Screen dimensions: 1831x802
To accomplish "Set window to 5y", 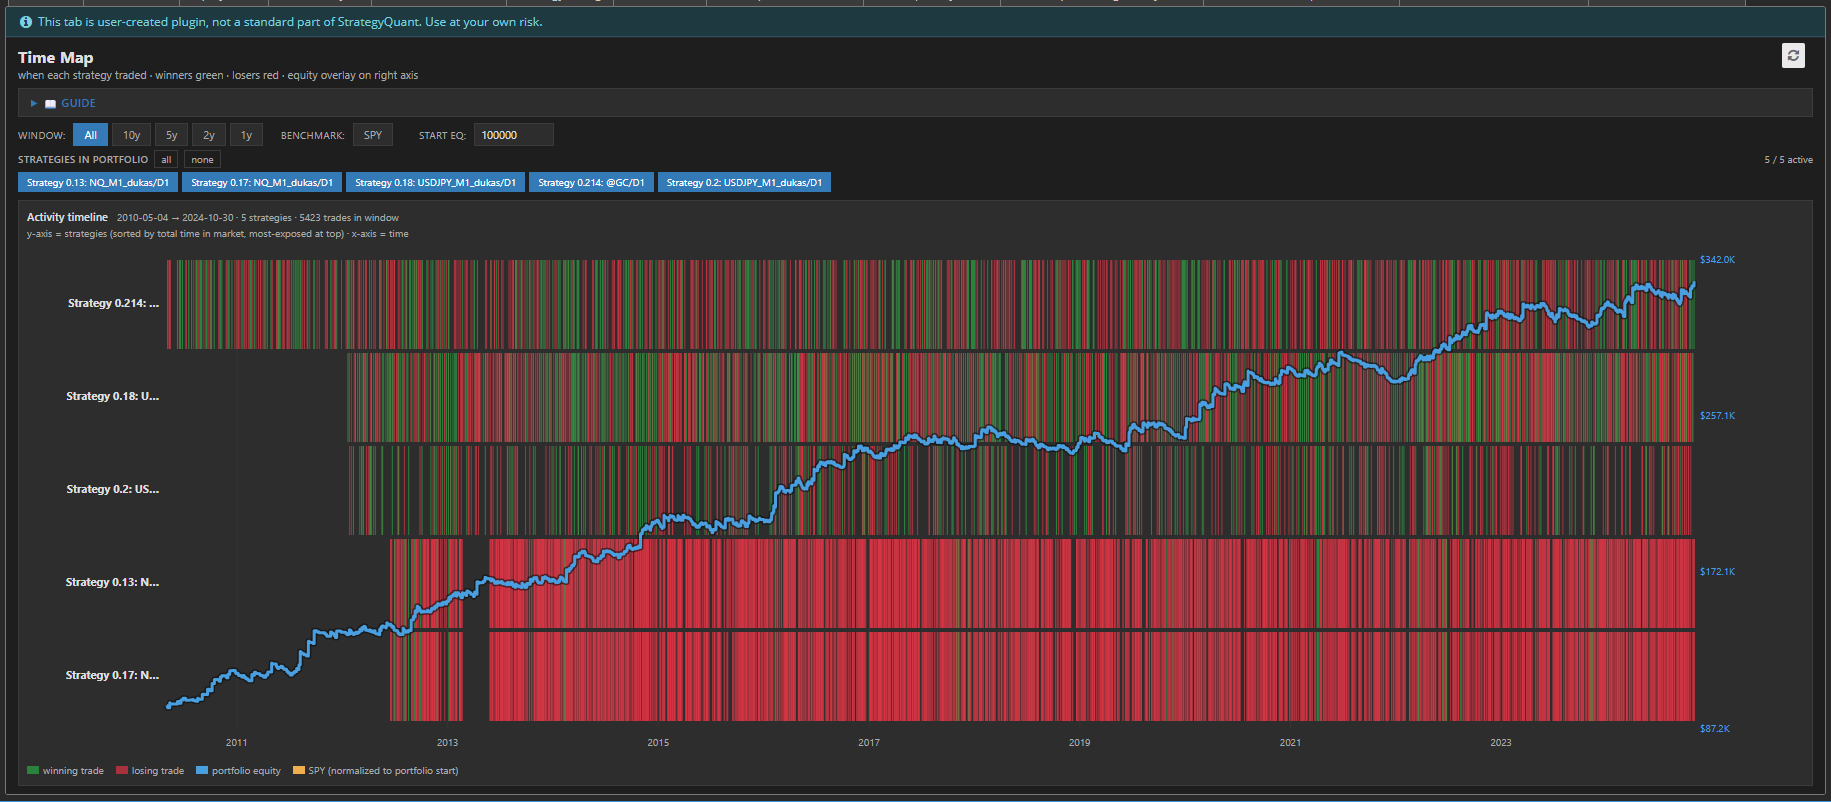I will [x=171, y=135].
